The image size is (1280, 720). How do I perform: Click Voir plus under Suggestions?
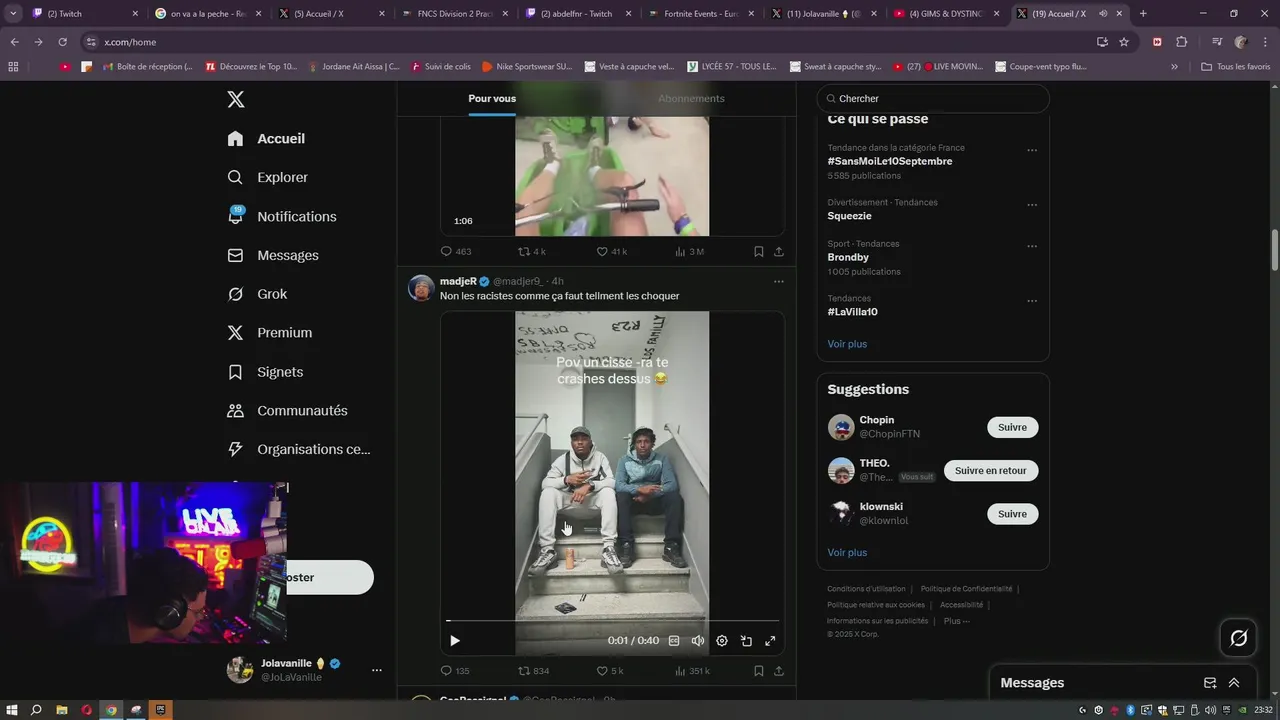(x=847, y=552)
